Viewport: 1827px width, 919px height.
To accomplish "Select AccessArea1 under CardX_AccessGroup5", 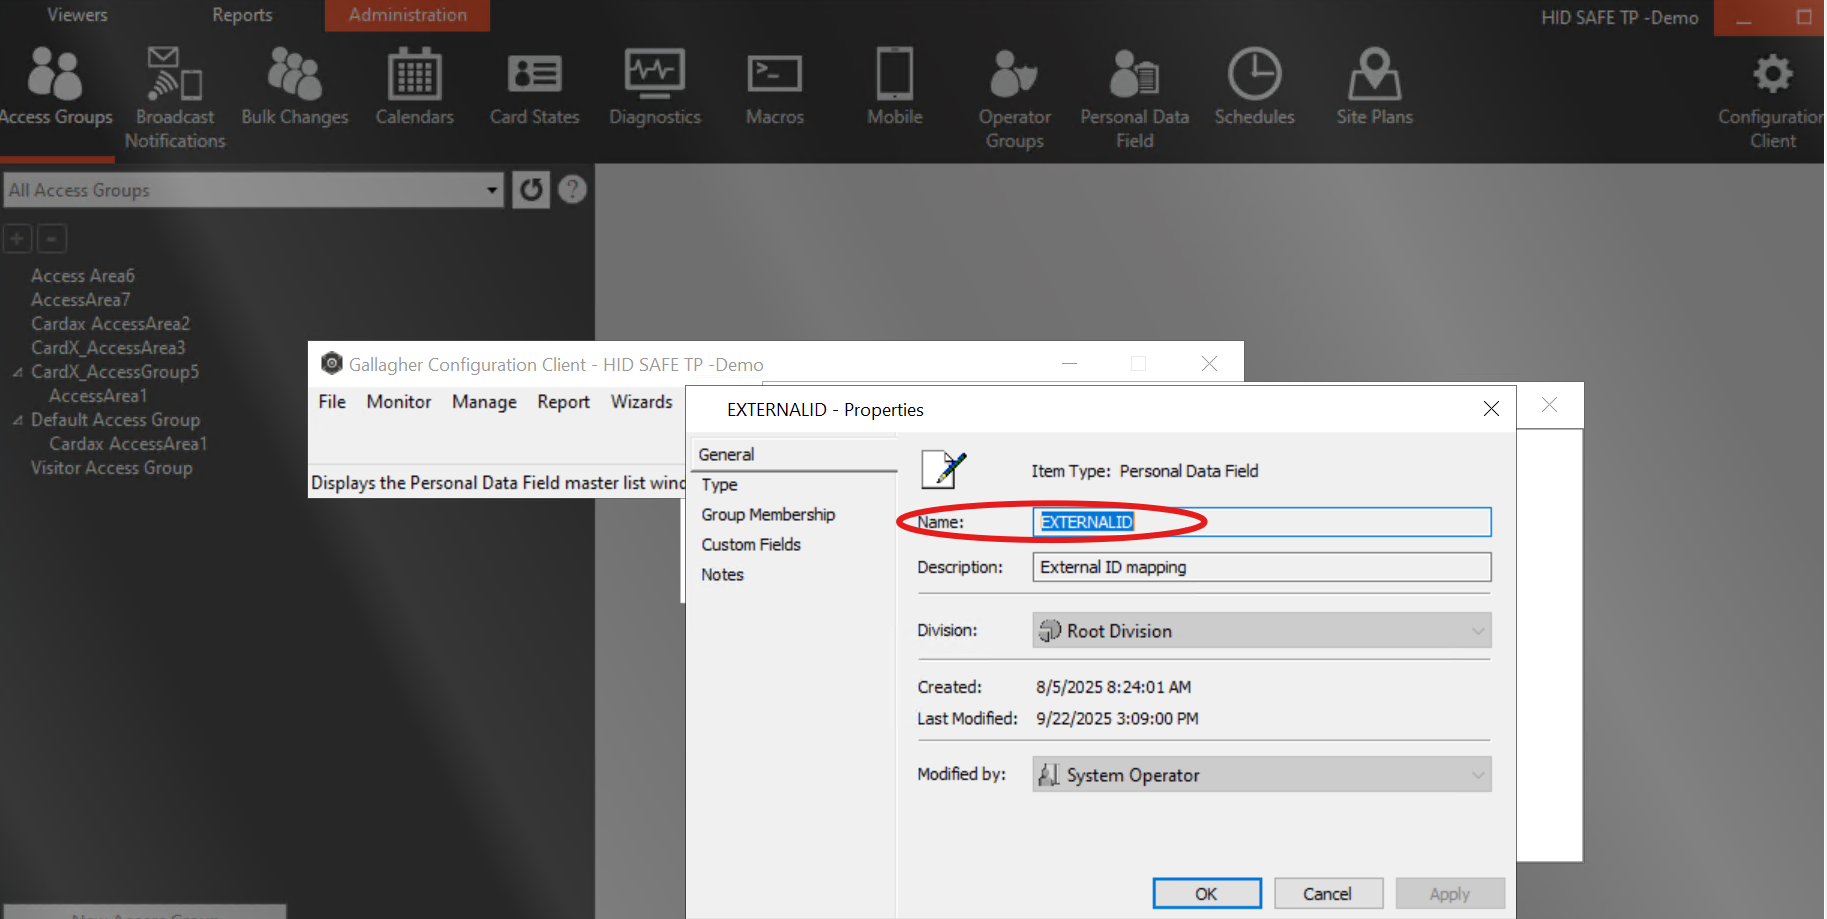I will tap(98, 396).
